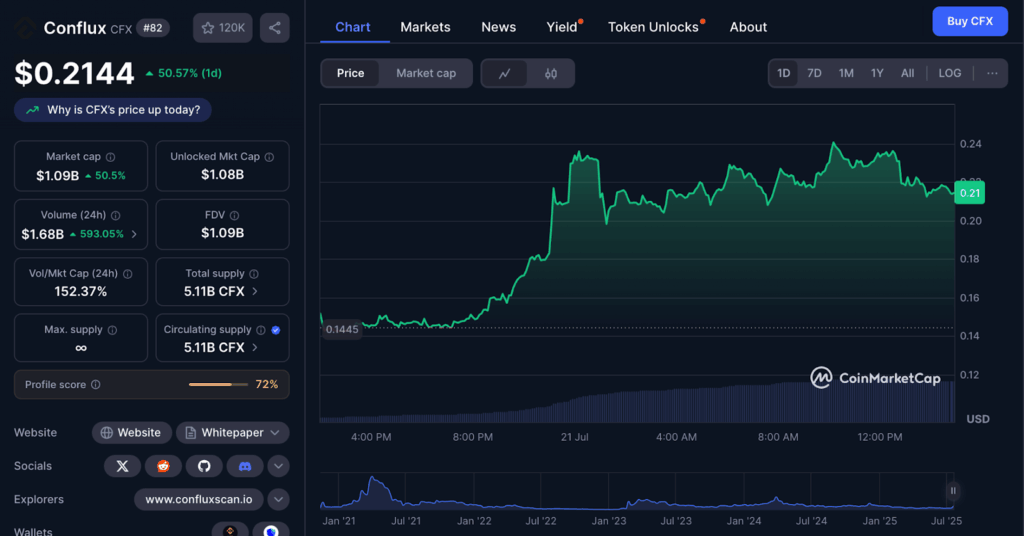The width and height of the screenshot is (1024, 536).
Task: Expand explorers list next to confluxscan.io
Action: coord(279,499)
